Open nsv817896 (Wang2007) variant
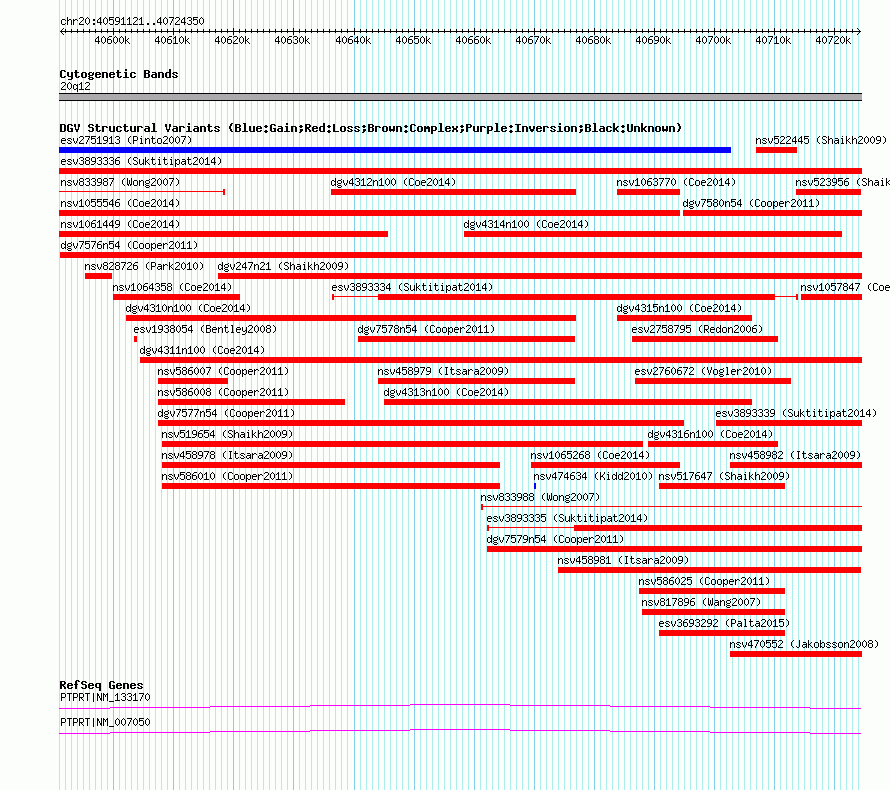The width and height of the screenshot is (890, 790). tap(701, 602)
